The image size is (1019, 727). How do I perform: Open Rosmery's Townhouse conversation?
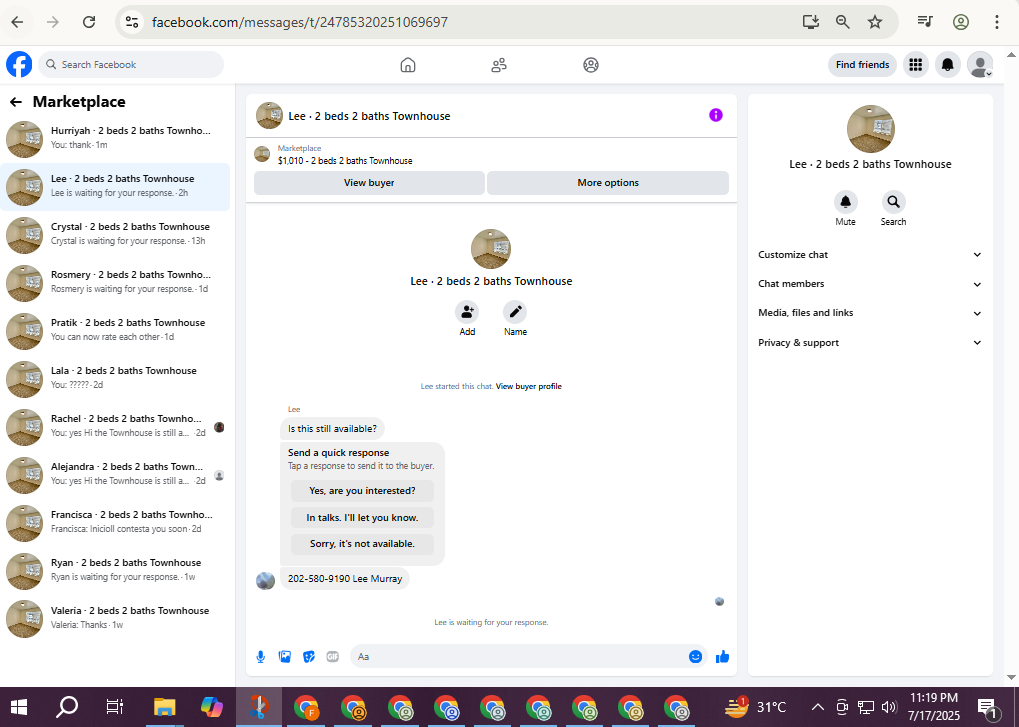click(x=115, y=283)
